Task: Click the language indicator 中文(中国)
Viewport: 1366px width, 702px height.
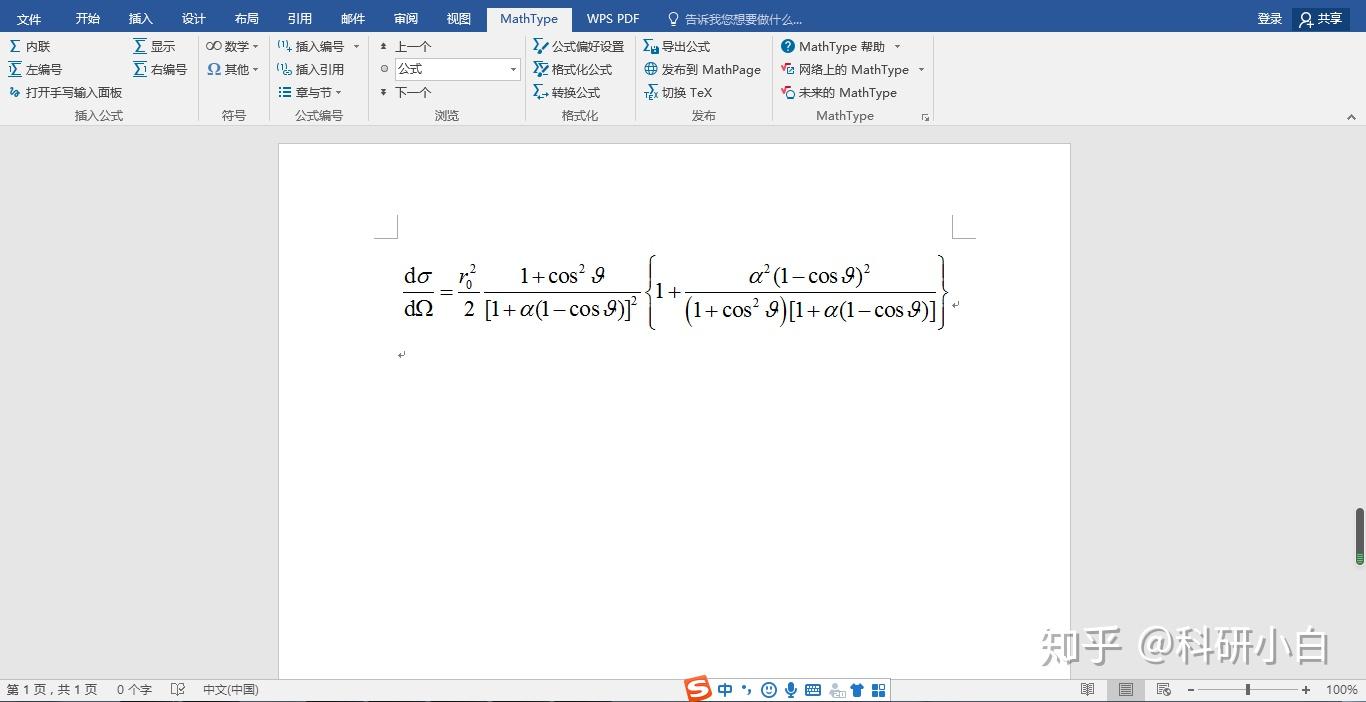Action: (231, 689)
